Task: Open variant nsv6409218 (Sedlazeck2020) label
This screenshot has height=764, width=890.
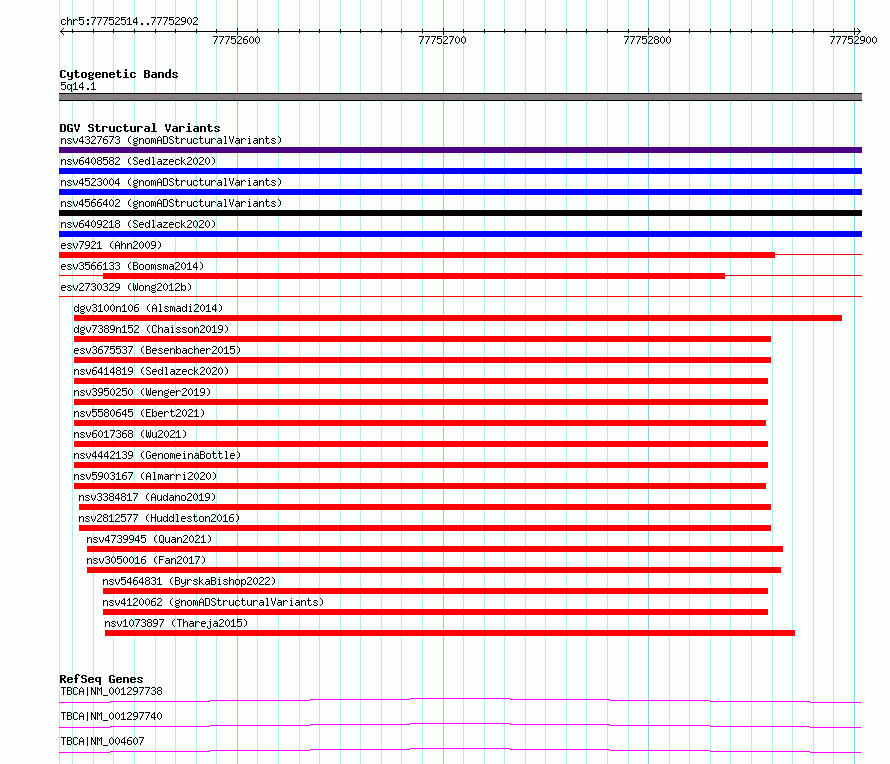Action: [x=138, y=224]
